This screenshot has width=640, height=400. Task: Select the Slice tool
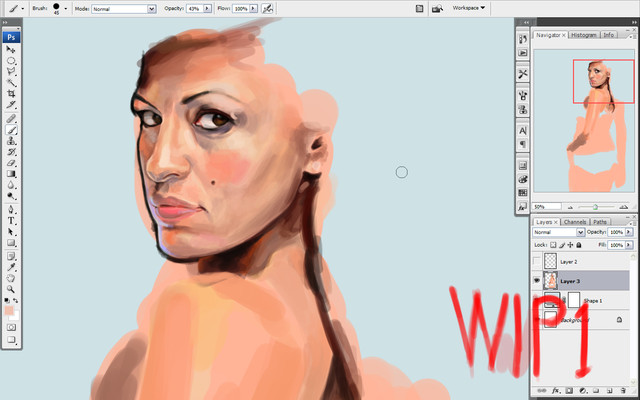pyautogui.click(x=11, y=104)
